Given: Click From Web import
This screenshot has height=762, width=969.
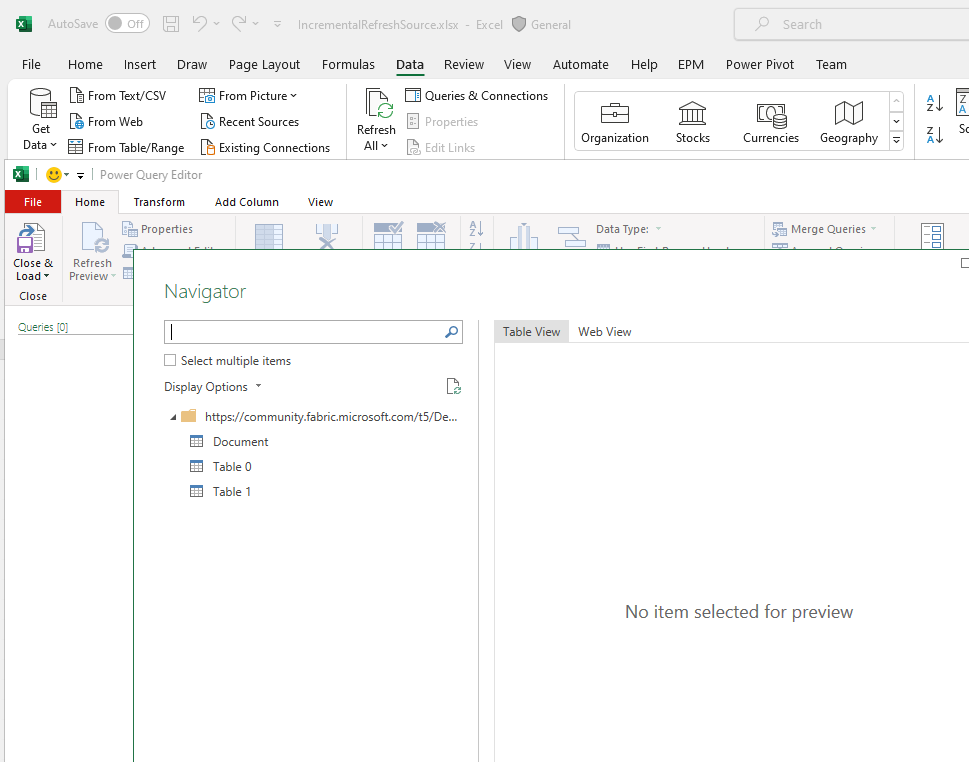Looking at the screenshot, I should click(106, 122).
